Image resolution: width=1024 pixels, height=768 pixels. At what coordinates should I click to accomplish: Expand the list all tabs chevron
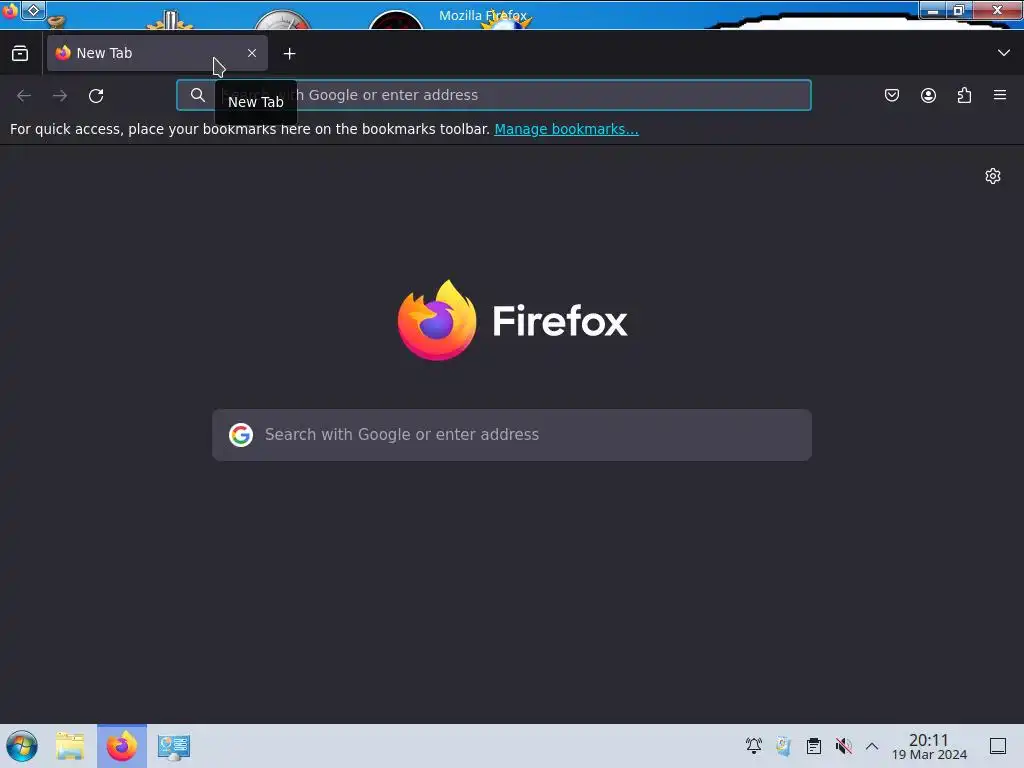tap(1004, 53)
